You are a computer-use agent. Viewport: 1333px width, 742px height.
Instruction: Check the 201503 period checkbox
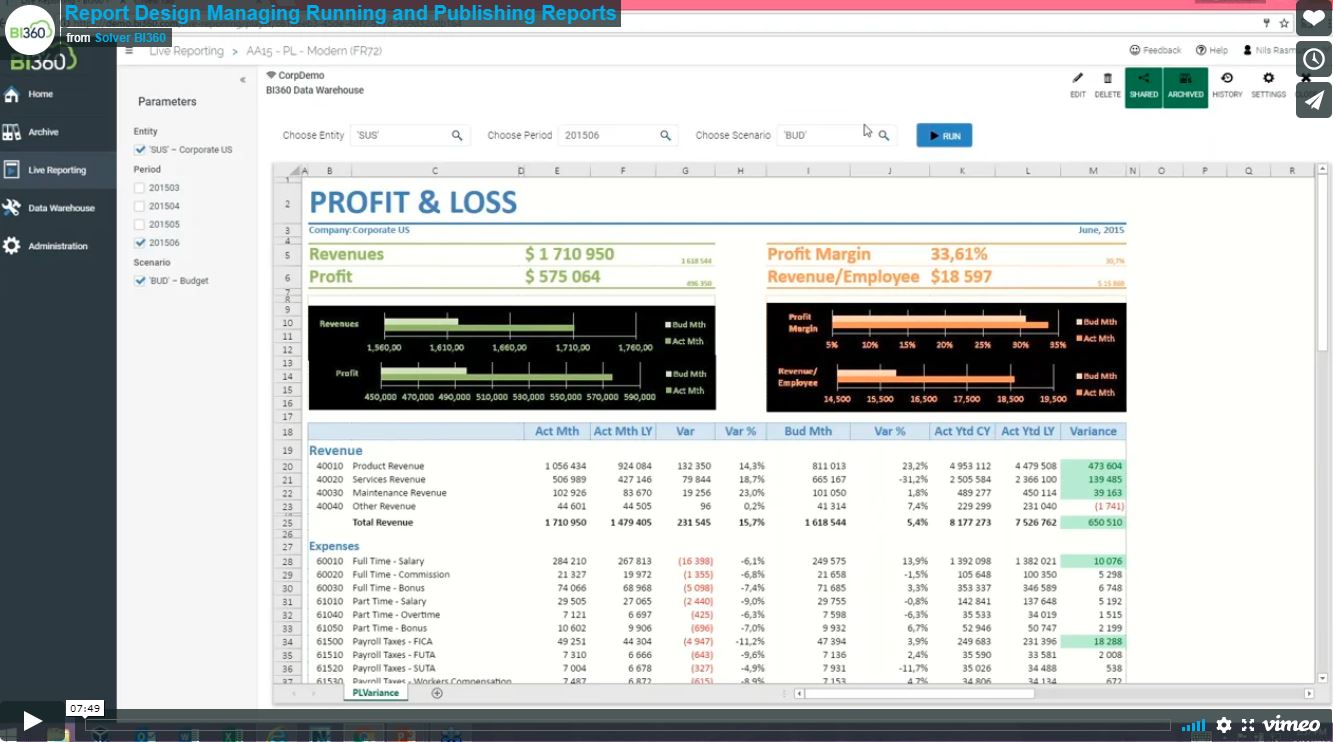pos(140,188)
